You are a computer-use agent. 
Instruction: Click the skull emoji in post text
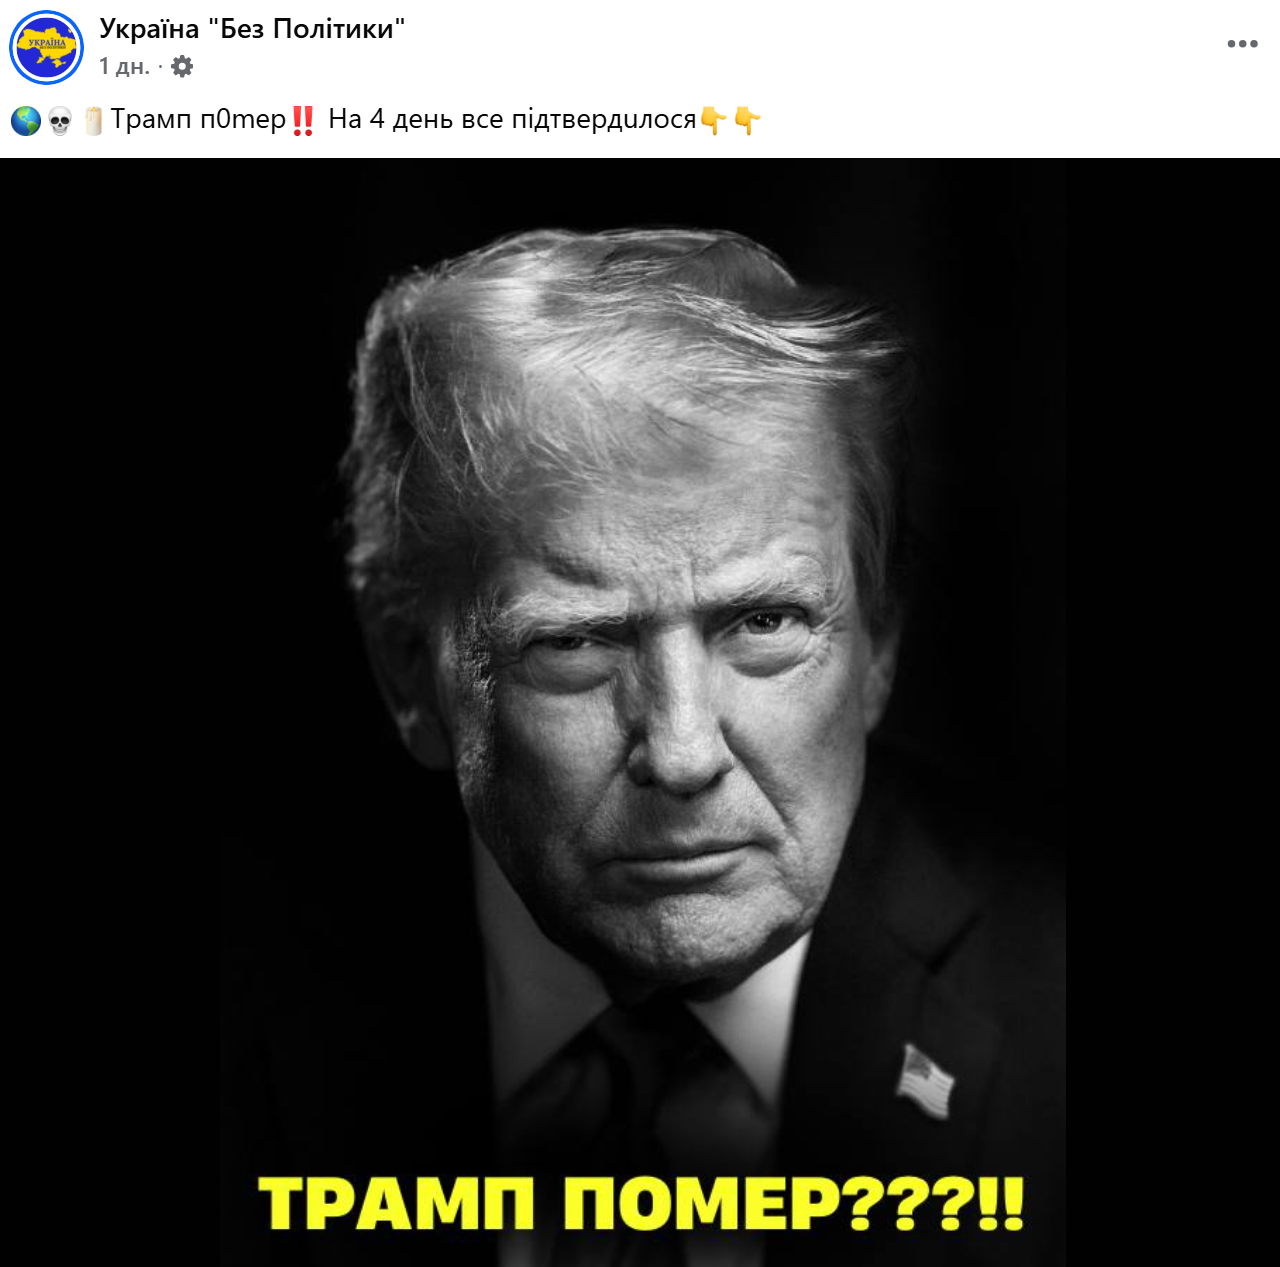(60, 121)
